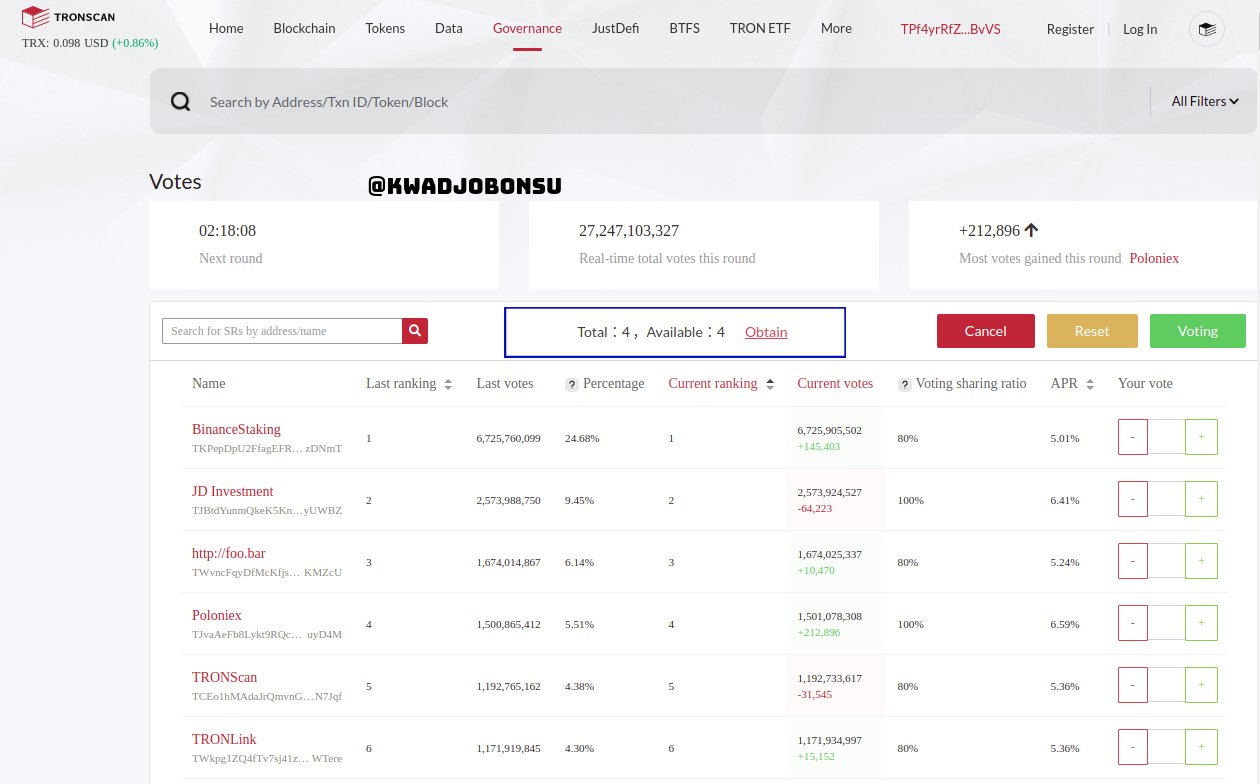Open the graduation cap help icon
1260x784 pixels.
[x=1206, y=29]
